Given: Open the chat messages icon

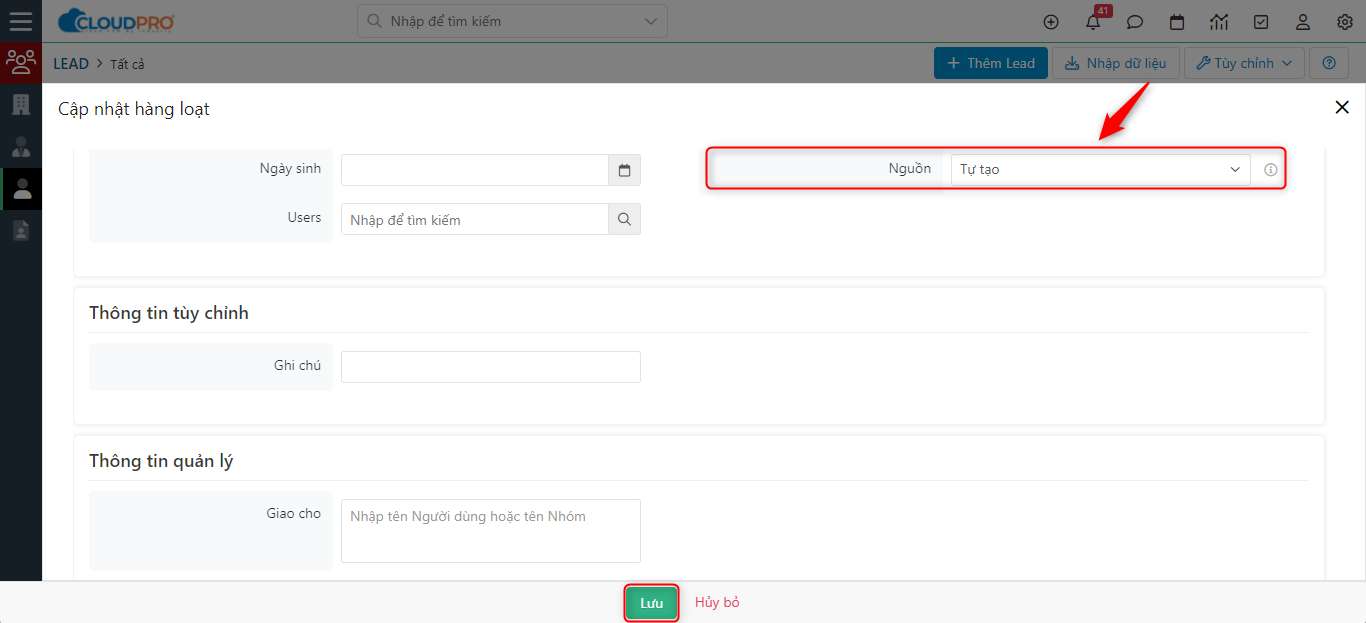Looking at the screenshot, I should pyautogui.click(x=1135, y=21).
